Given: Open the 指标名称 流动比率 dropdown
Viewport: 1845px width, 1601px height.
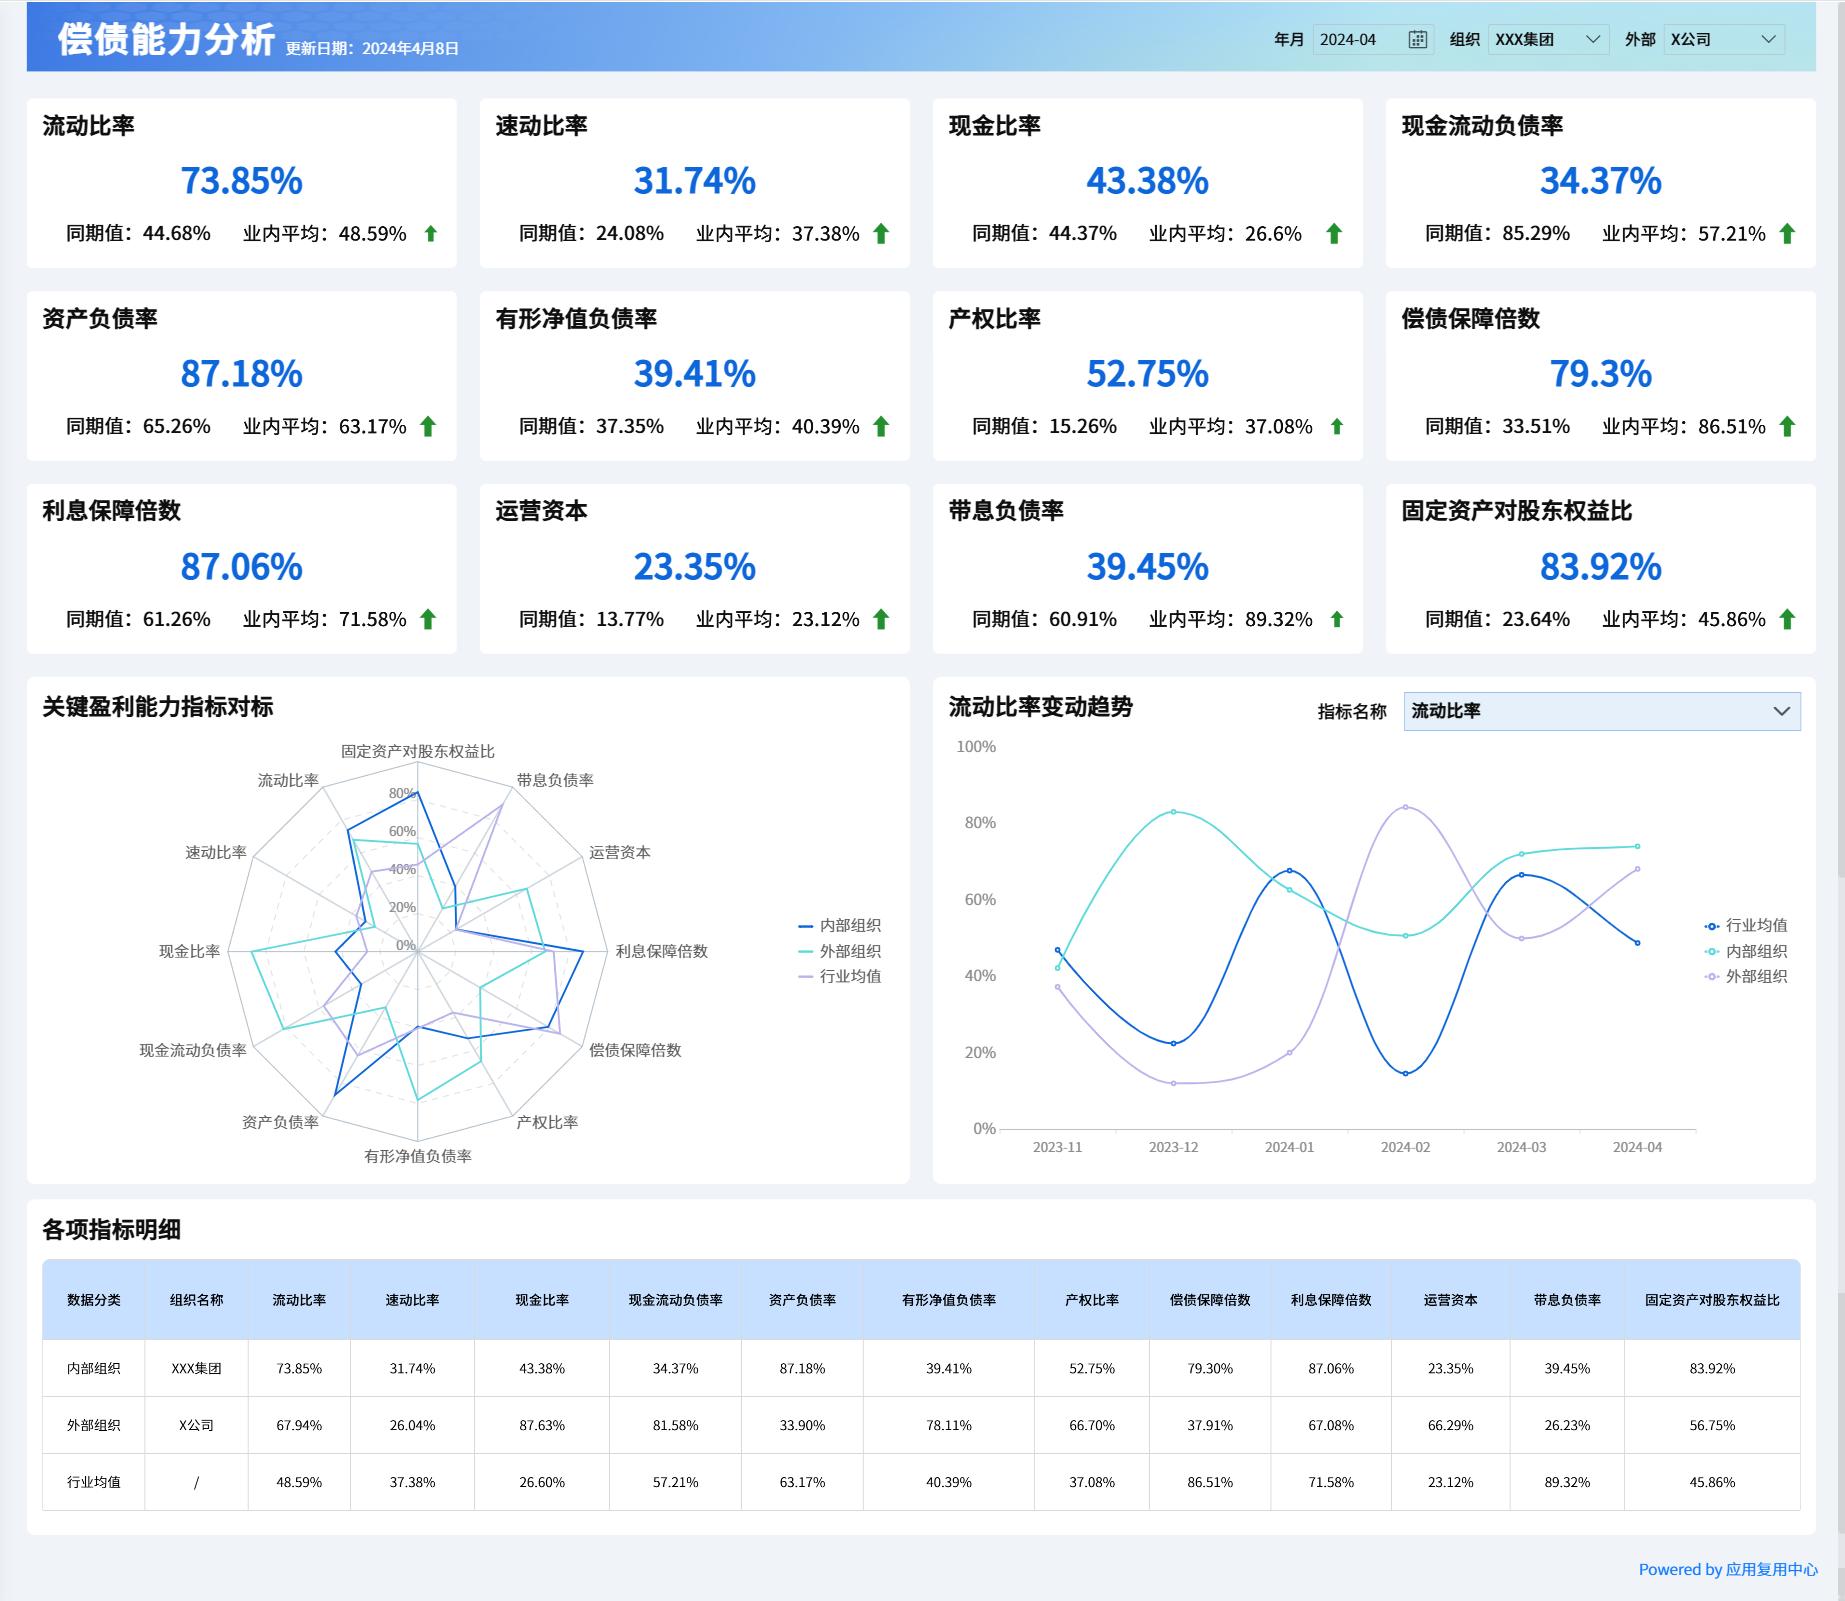Looking at the screenshot, I should tap(1601, 711).
